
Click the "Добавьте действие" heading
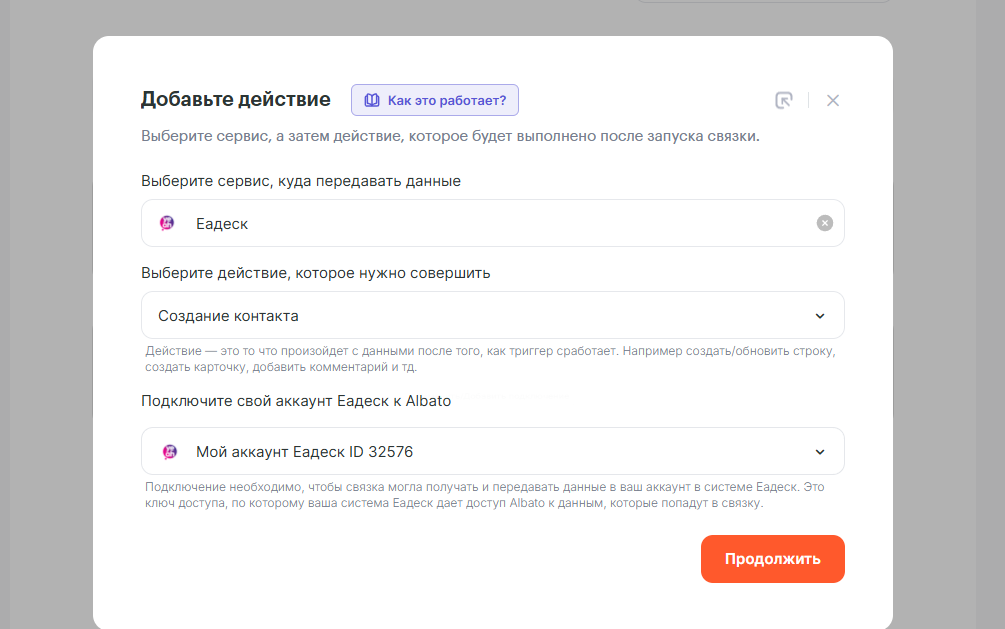(x=236, y=99)
